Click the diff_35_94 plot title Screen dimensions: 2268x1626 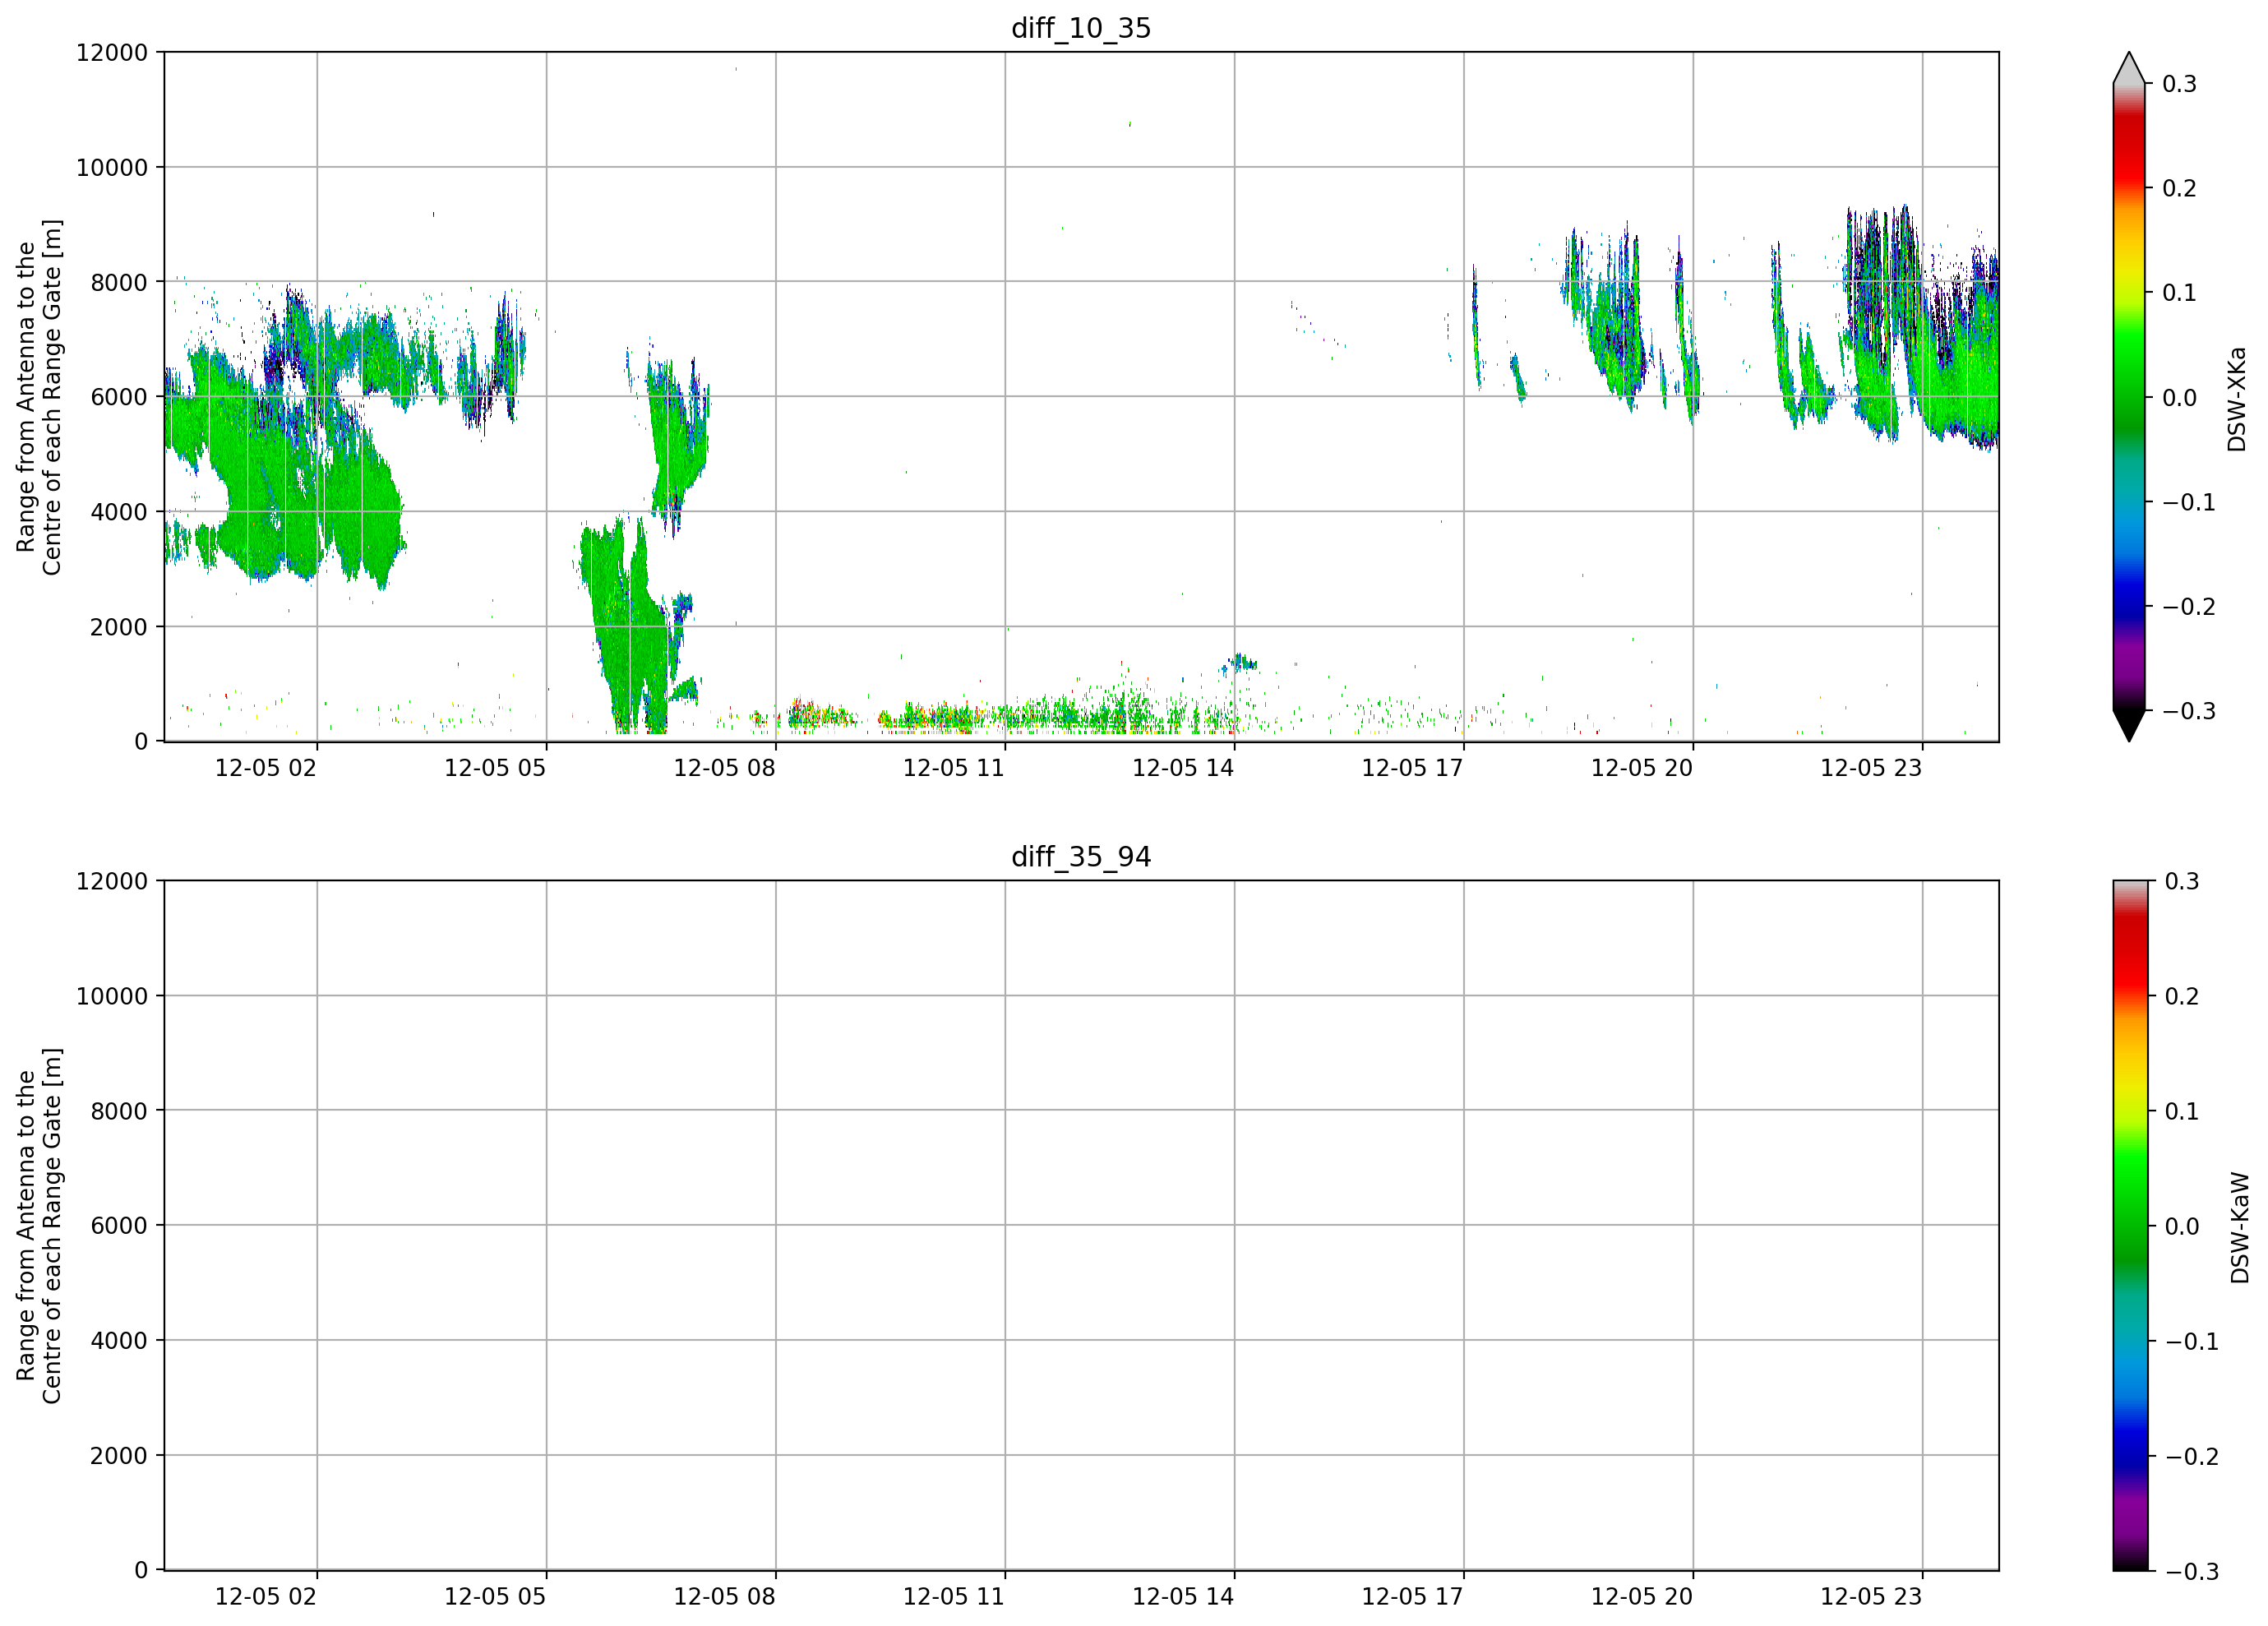(x=1081, y=857)
